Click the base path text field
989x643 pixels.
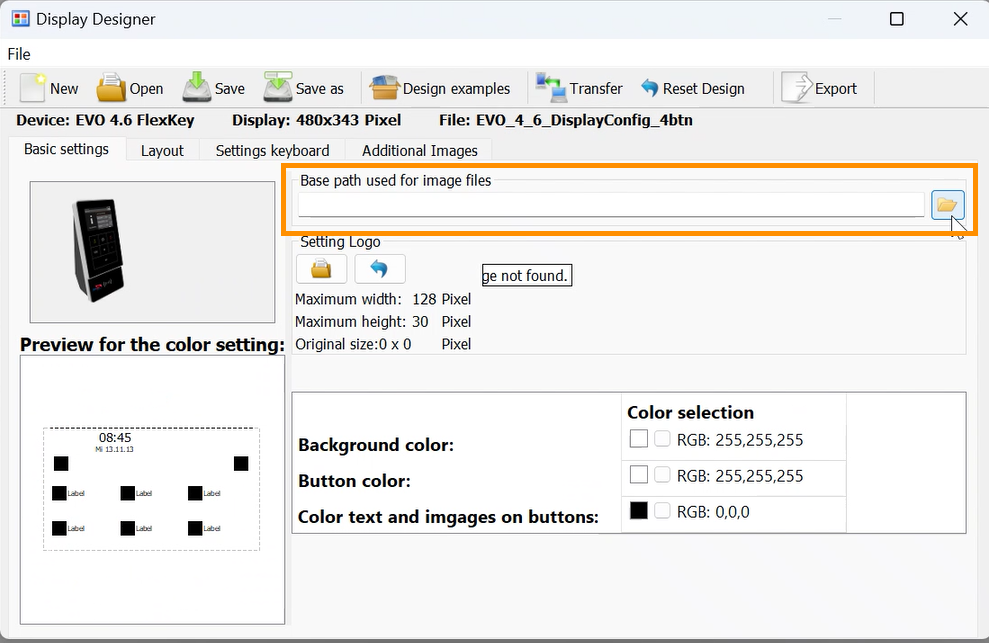tap(610, 205)
